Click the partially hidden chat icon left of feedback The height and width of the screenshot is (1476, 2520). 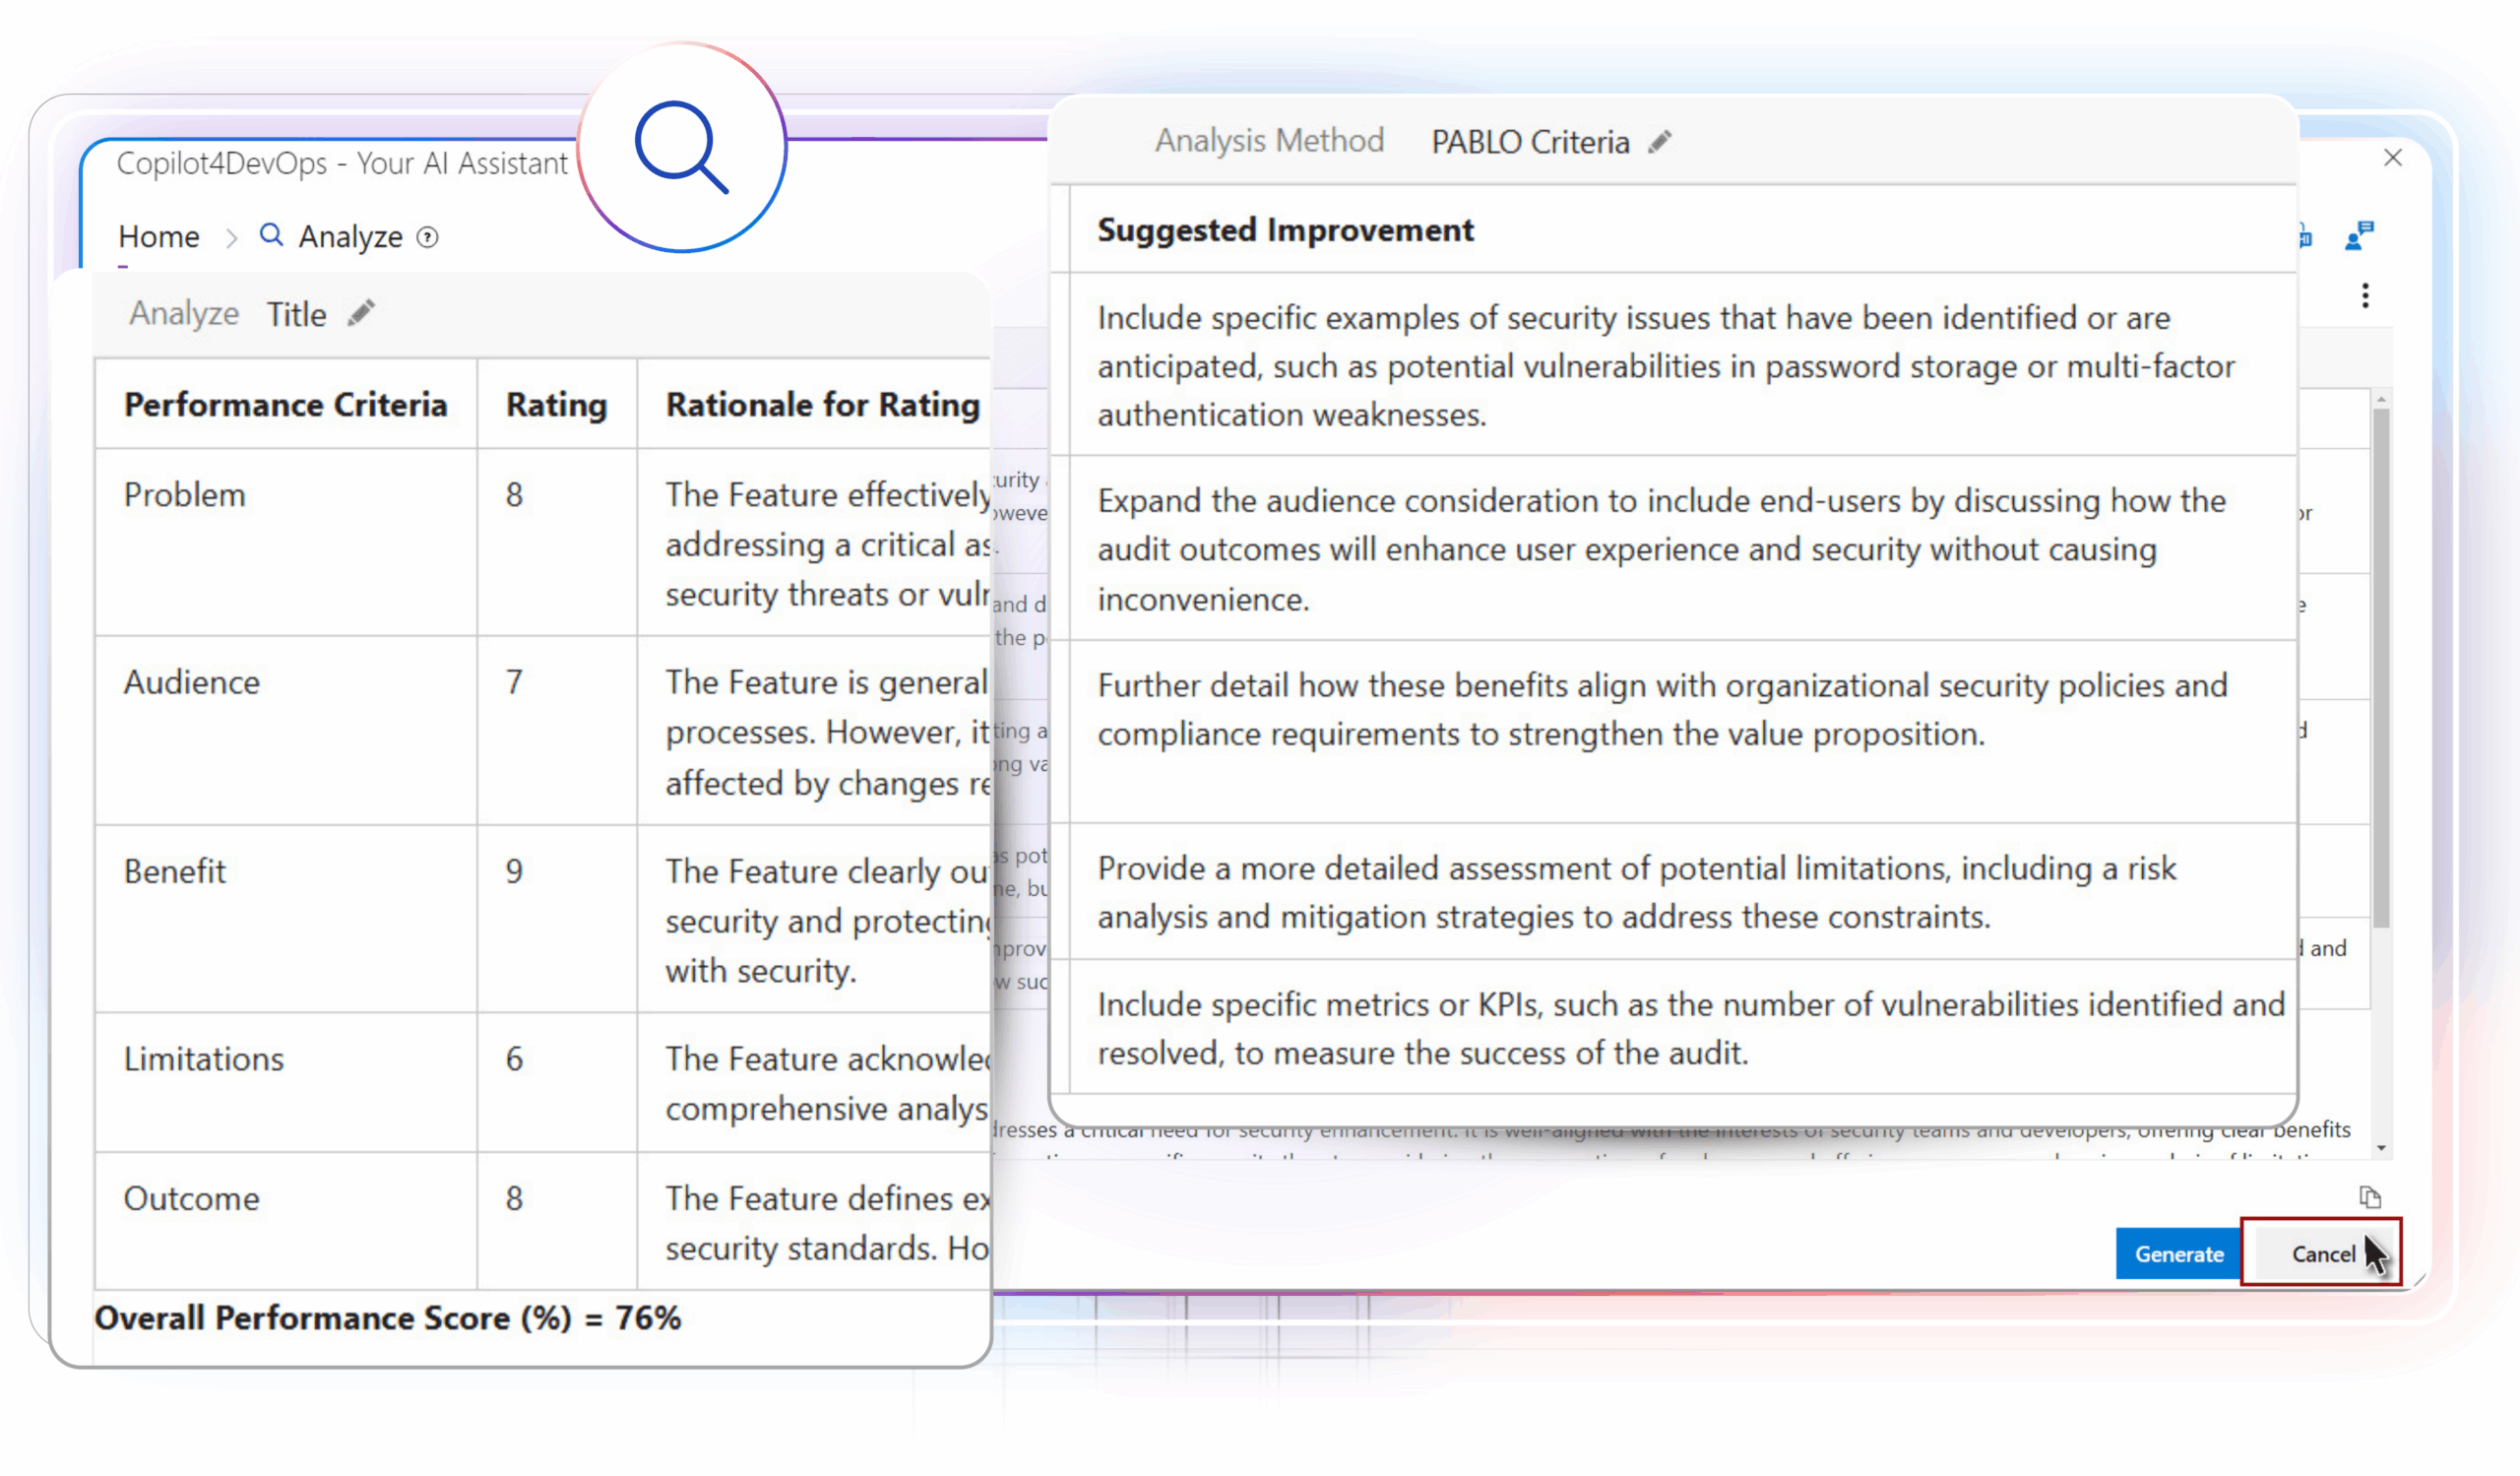[x=2305, y=237]
